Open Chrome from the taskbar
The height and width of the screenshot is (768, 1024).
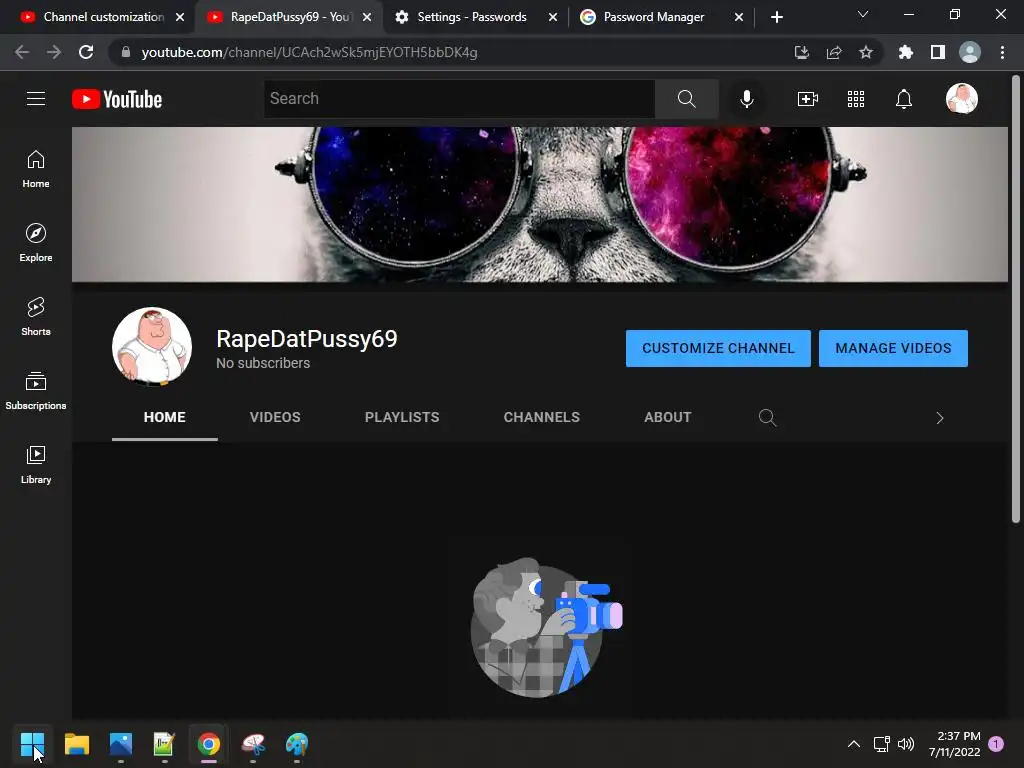click(209, 744)
